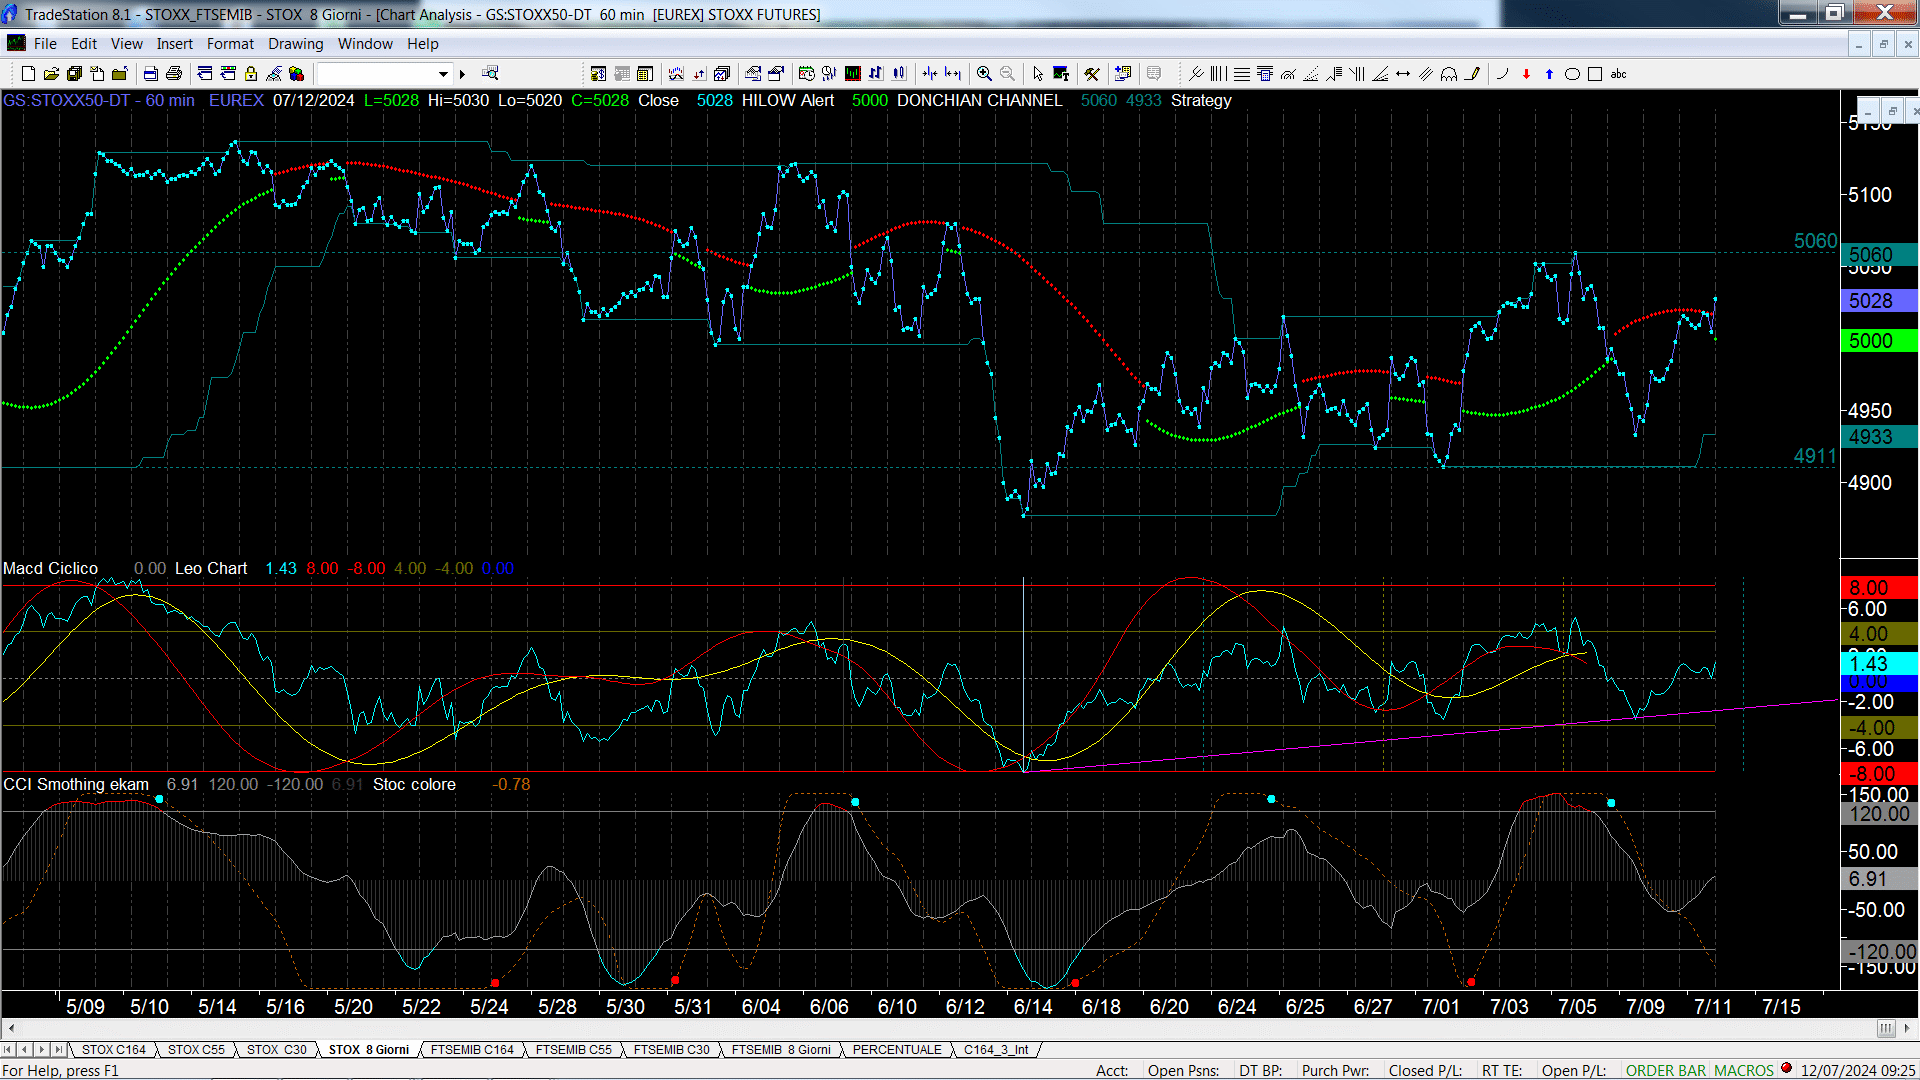
Task: Switch to FTSEMIB C30 tab
Action: click(x=671, y=1049)
